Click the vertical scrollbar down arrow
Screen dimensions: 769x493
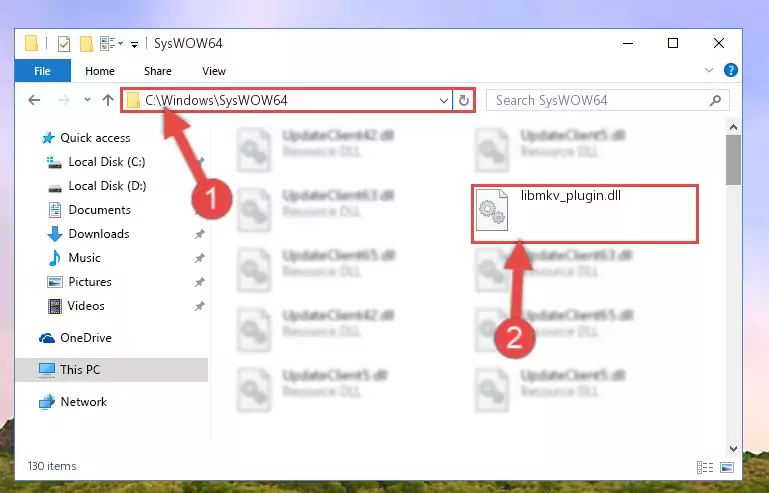tap(733, 449)
